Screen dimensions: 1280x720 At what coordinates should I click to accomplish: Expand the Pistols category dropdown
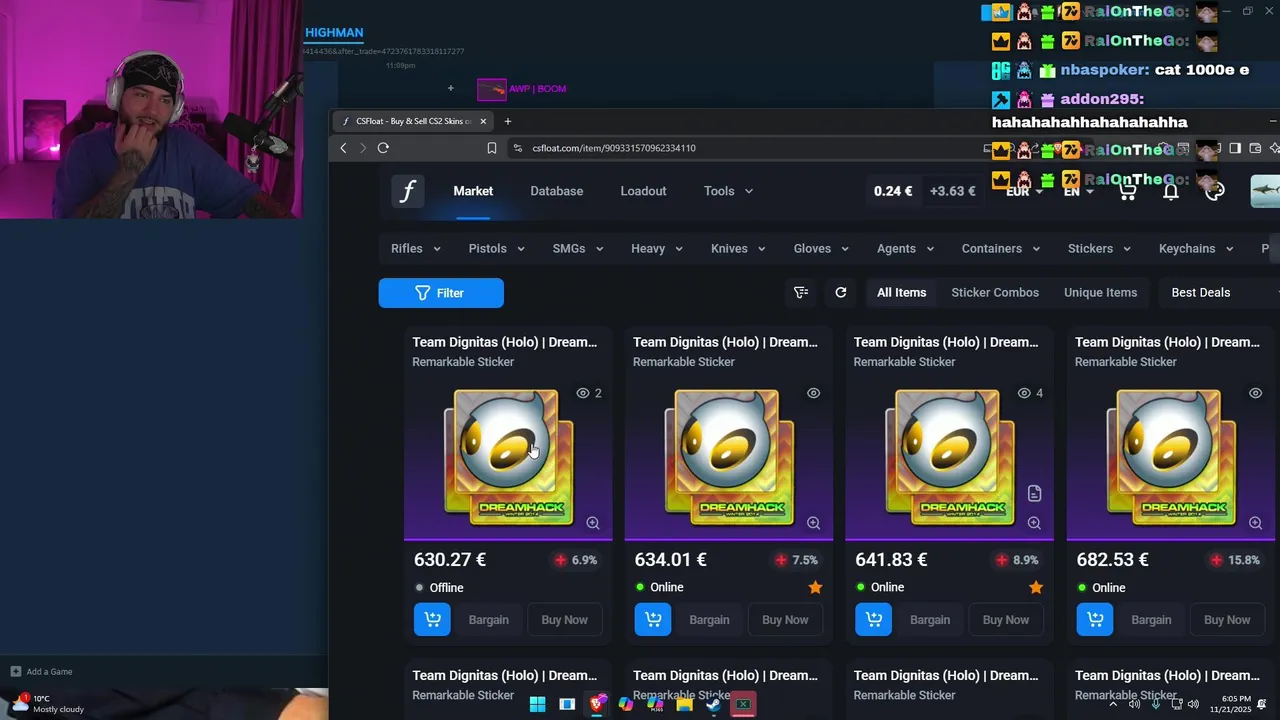[497, 248]
